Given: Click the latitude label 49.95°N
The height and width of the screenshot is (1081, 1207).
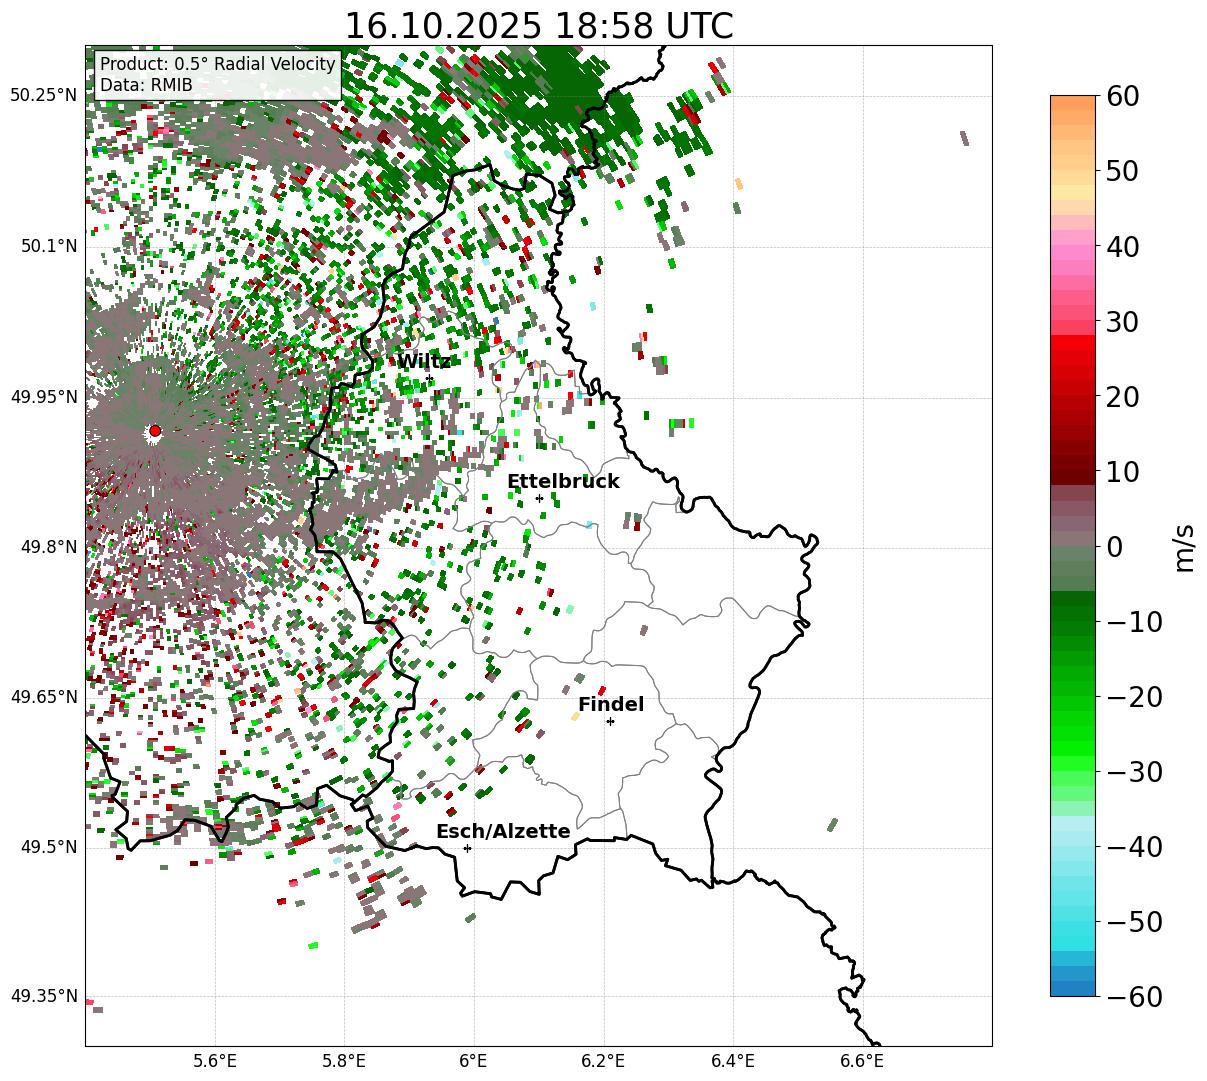Looking at the screenshot, I should [44, 397].
